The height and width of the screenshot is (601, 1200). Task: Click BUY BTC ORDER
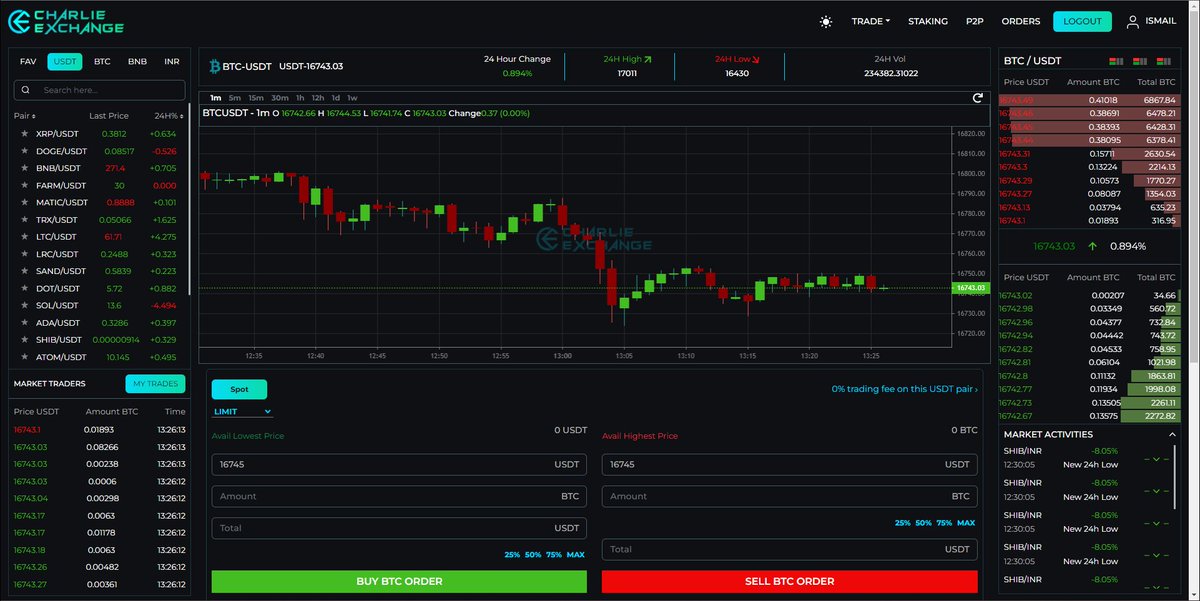point(399,581)
